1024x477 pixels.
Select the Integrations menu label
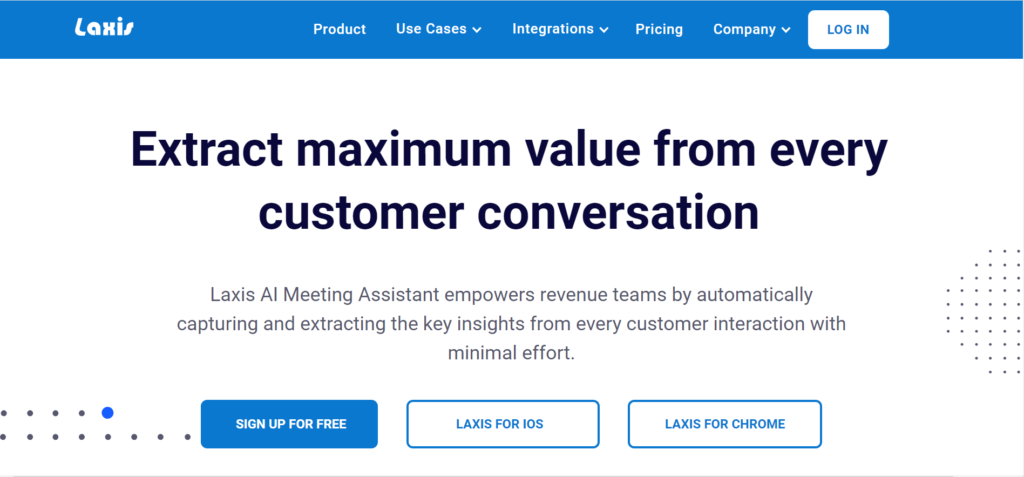[553, 29]
